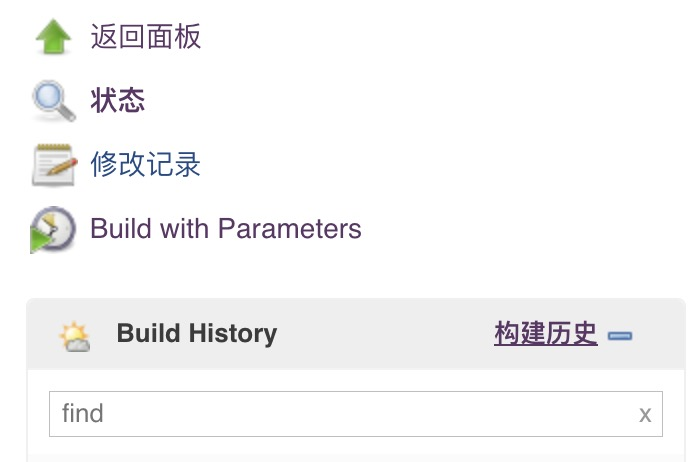Click the green play triangle on build icon
Image resolution: width=700 pixels, height=462 pixels.
click(40, 241)
